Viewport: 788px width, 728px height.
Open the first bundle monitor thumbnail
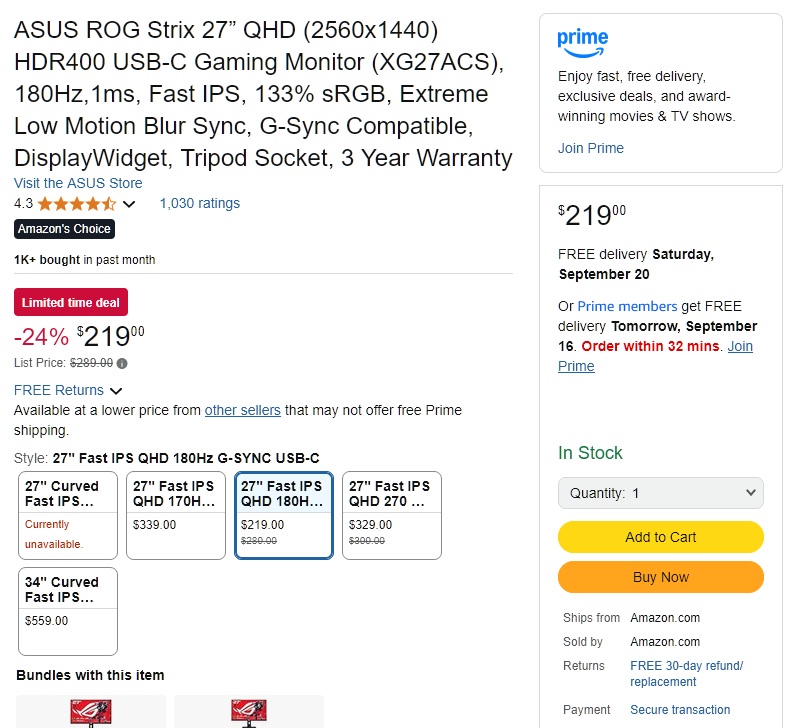[91, 712]
